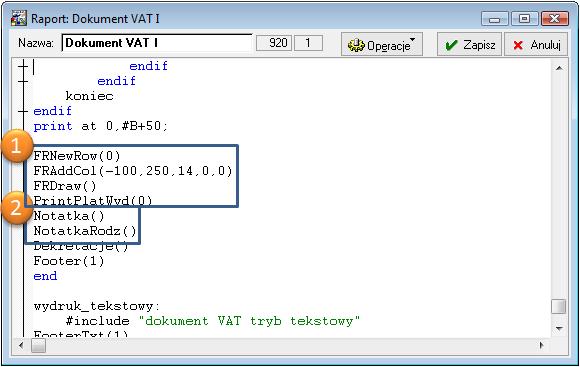This screenshot has height=367, width=580.
Task: Click the horizontal scrollbar right arrow
Action: coord(542,346)
